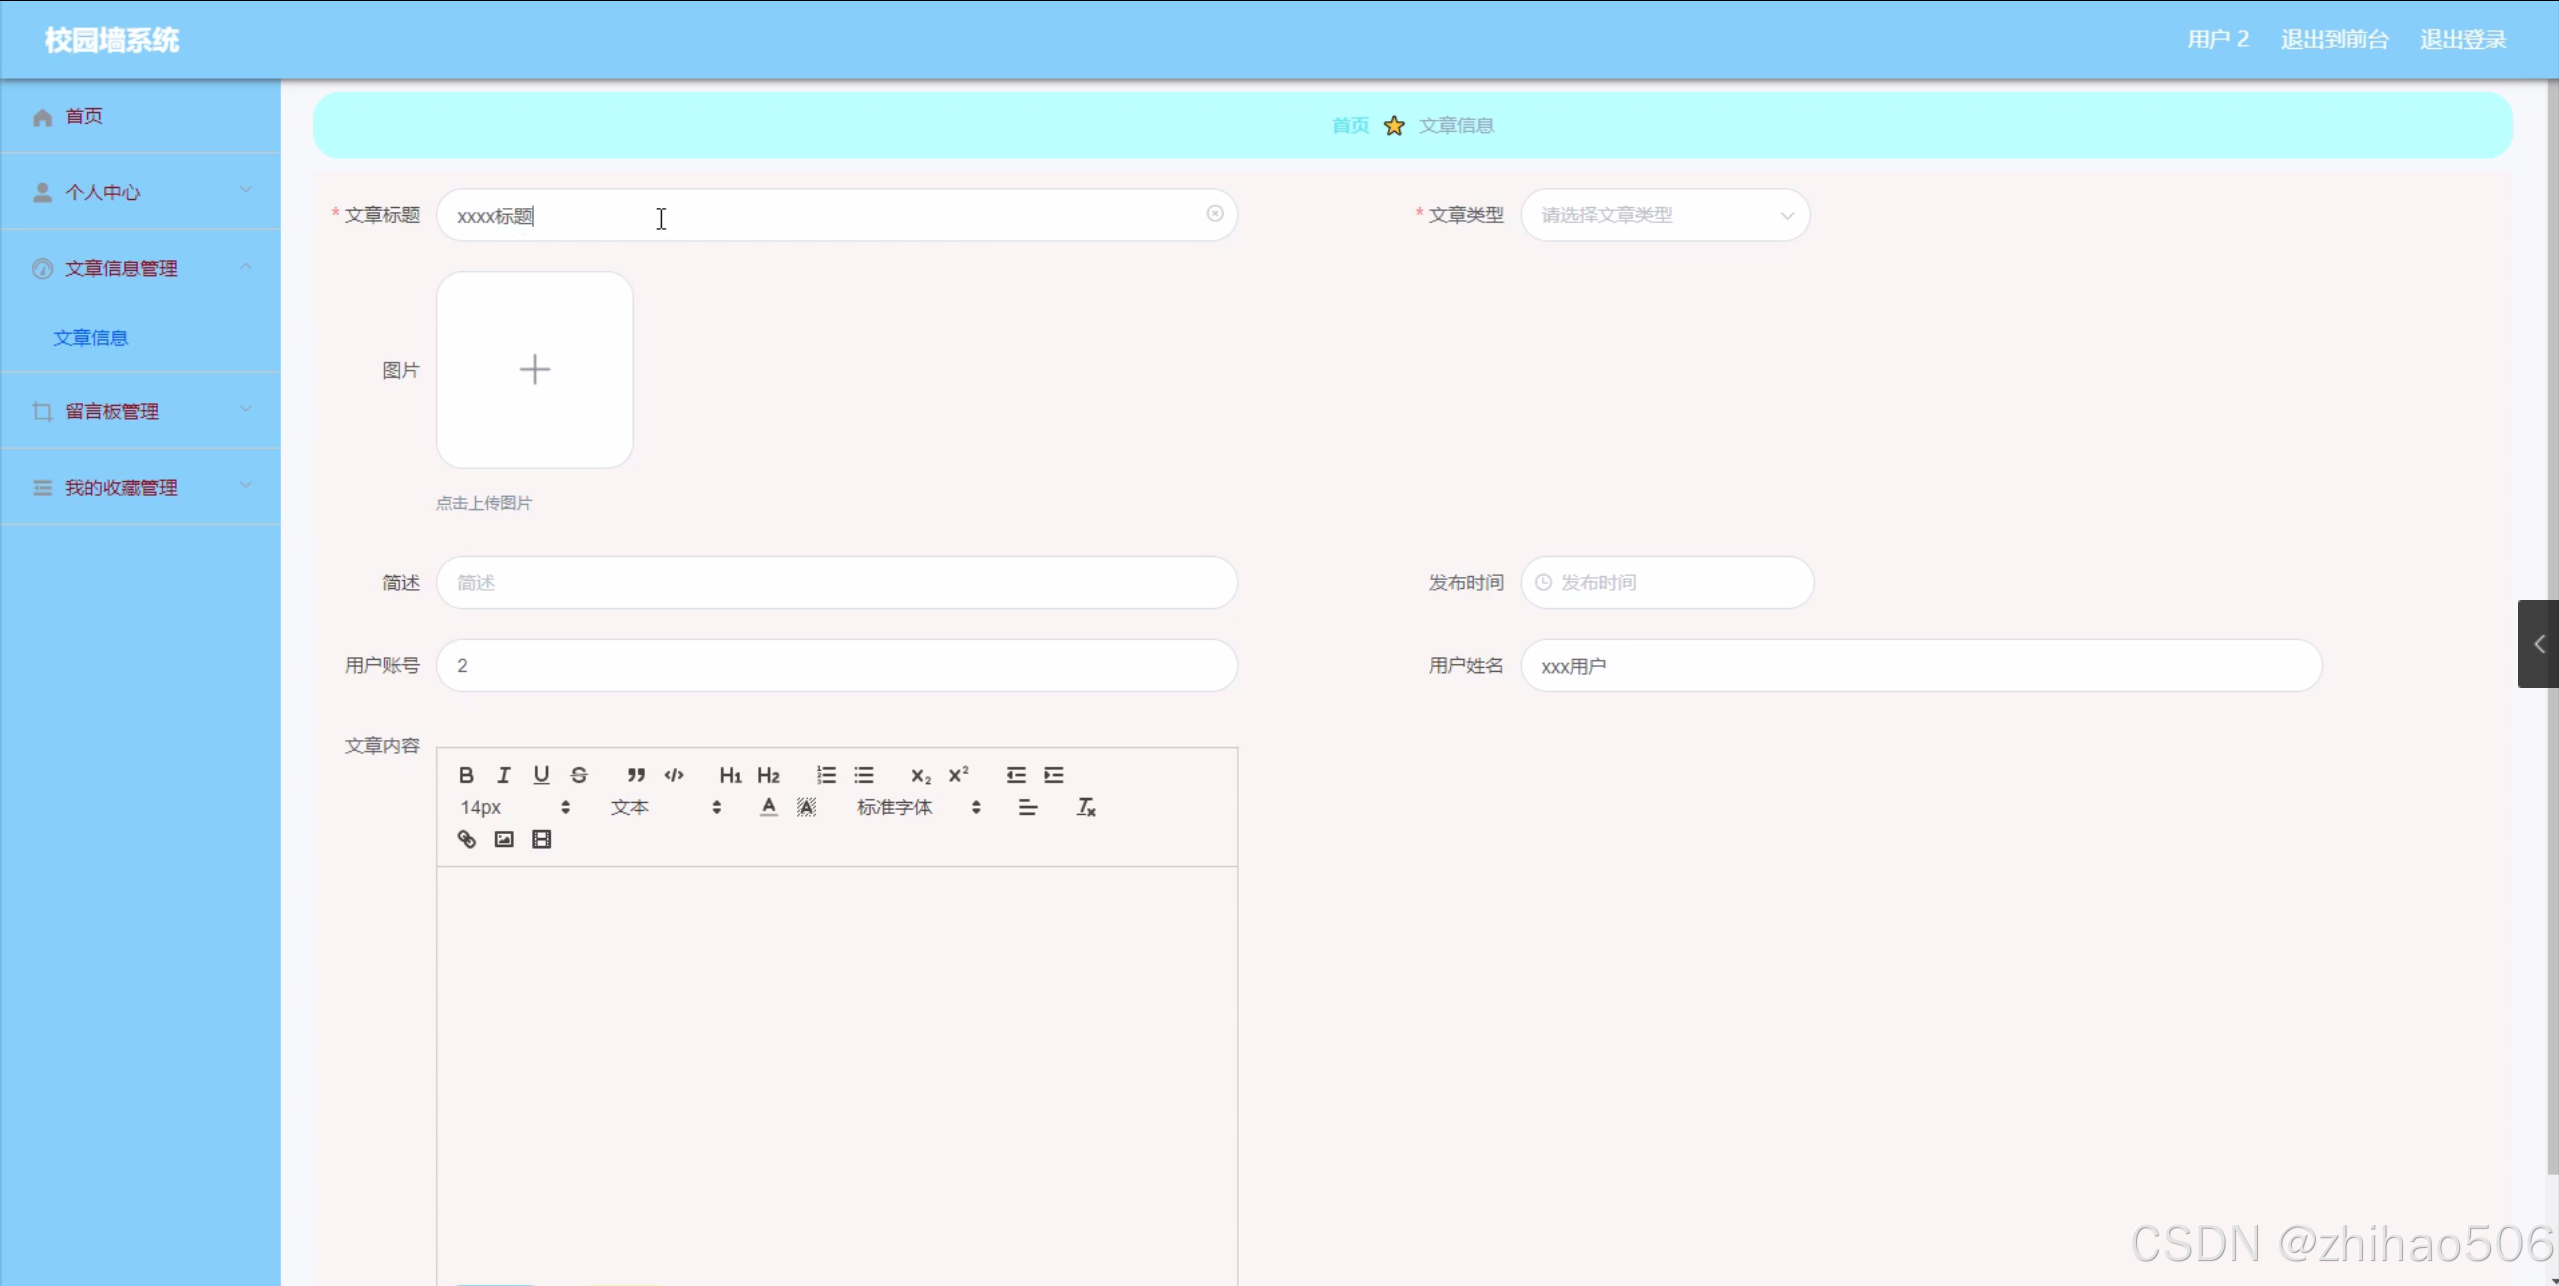Click the image upload plus box
Viewport: 2559px width, 1286px height.
tap(535, 370)
